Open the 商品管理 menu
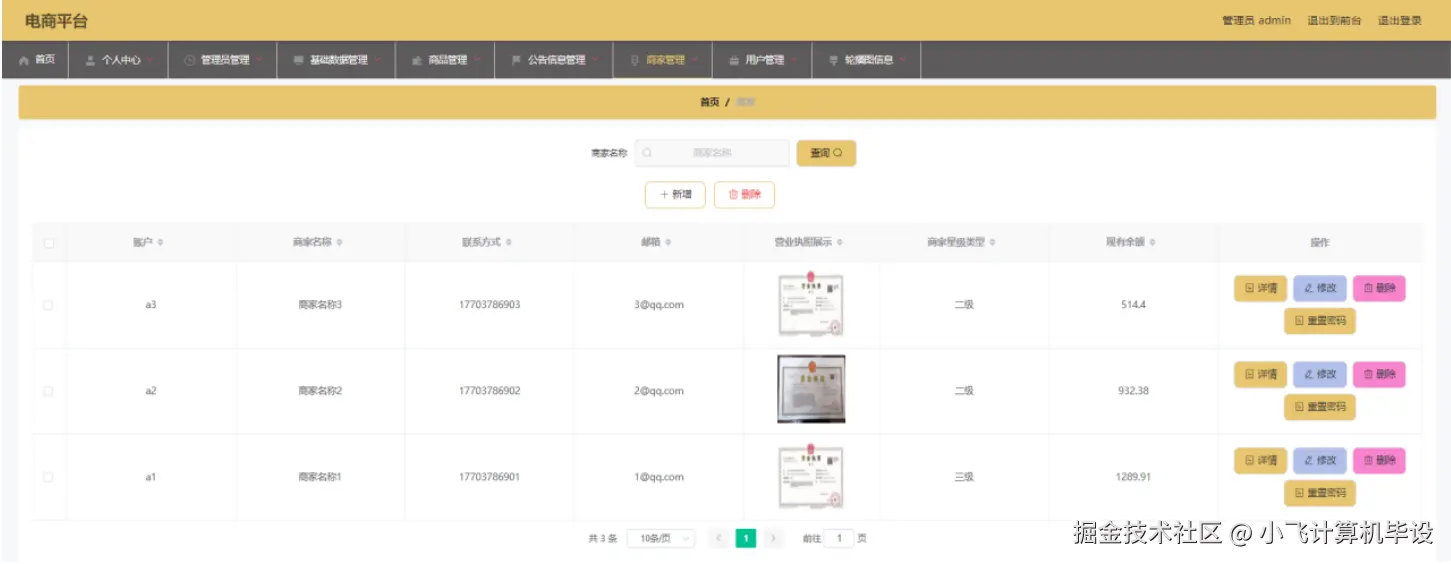The image size is (1451, 564). pos(445,60)
